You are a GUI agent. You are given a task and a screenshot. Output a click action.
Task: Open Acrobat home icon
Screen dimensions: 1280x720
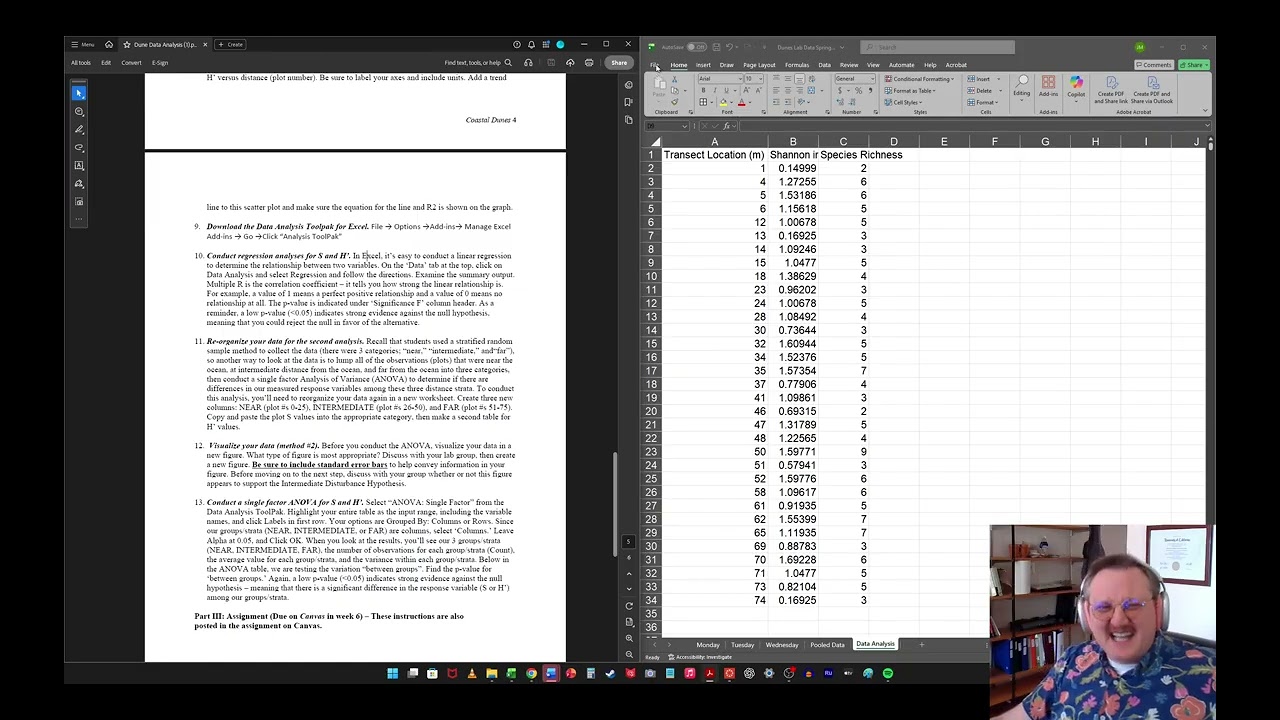(109, 44)
